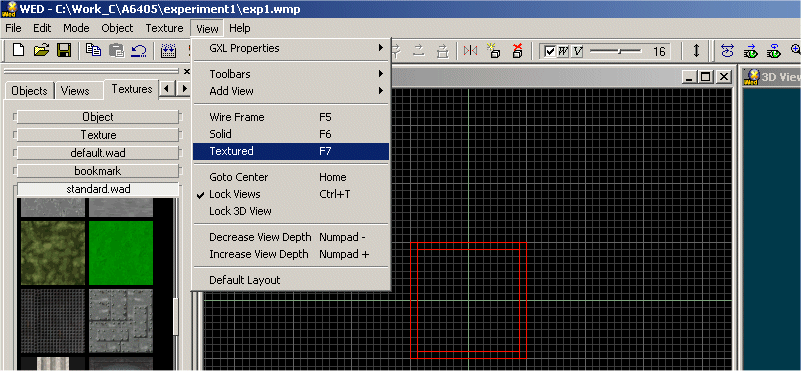This screenshot has height=371, width=801.
Task: Choose Solid view mode
Action: pyautogui.click(x=291, y=134)
